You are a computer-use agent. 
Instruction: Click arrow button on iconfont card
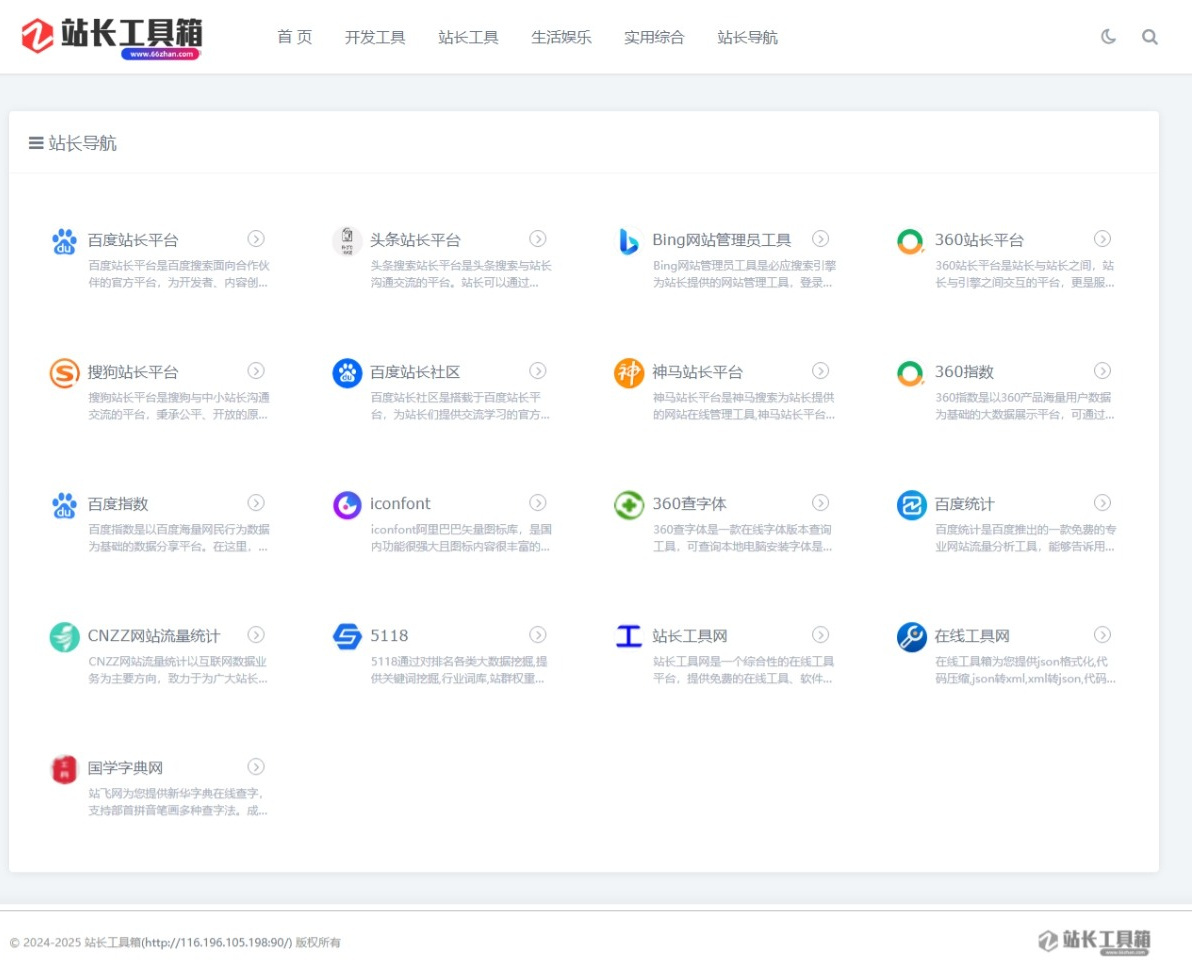tap(538, 502)
